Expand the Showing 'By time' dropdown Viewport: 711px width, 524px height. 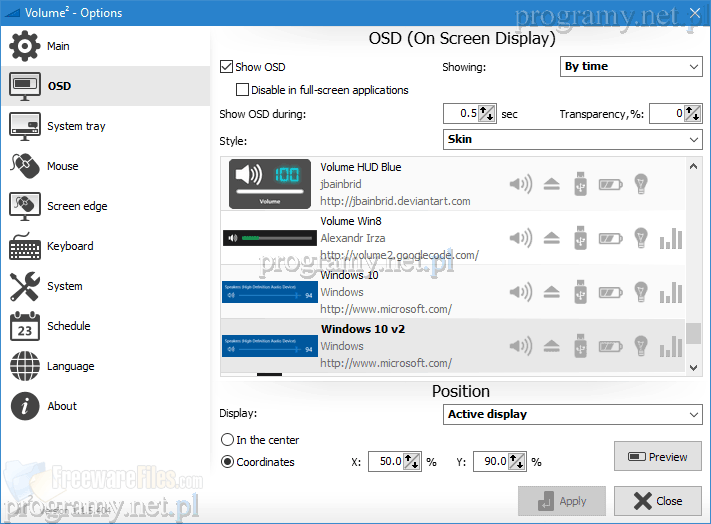(631, 67)
